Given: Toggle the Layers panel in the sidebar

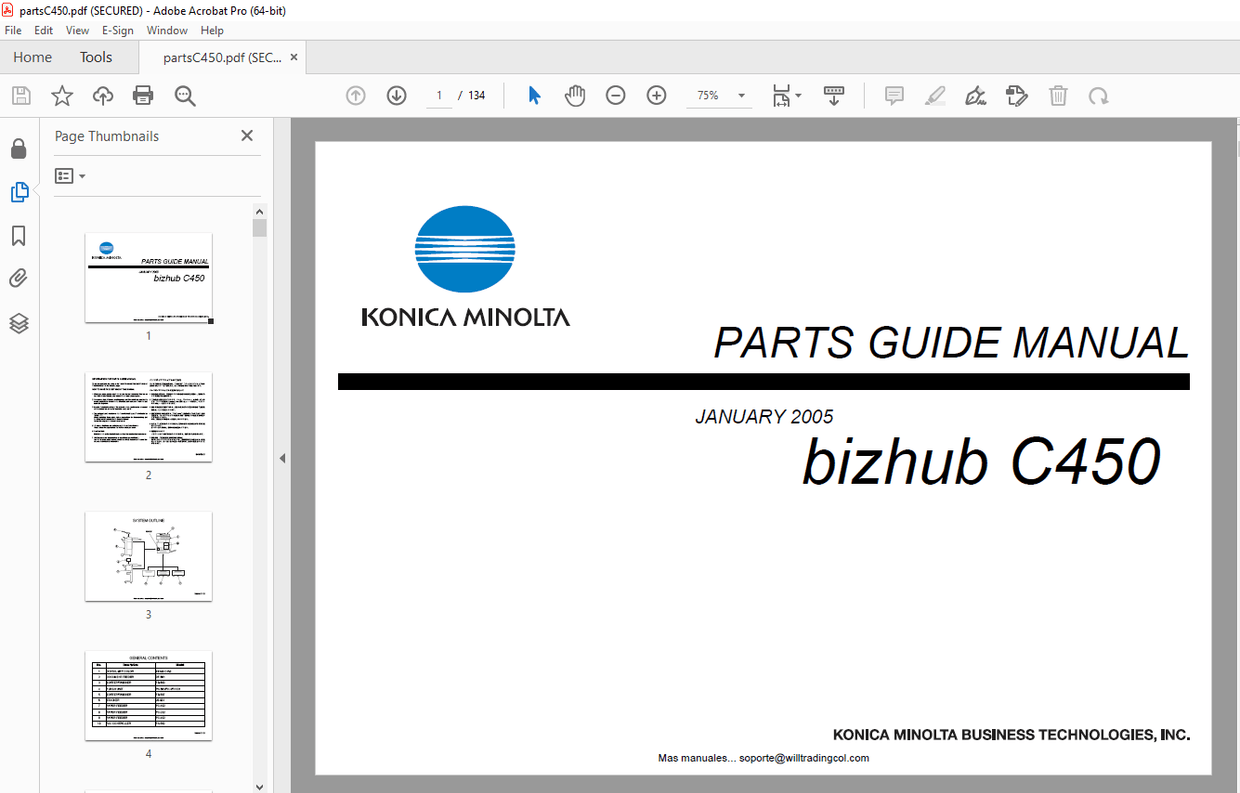Looking at the screenshot, I should pos(18,323).
